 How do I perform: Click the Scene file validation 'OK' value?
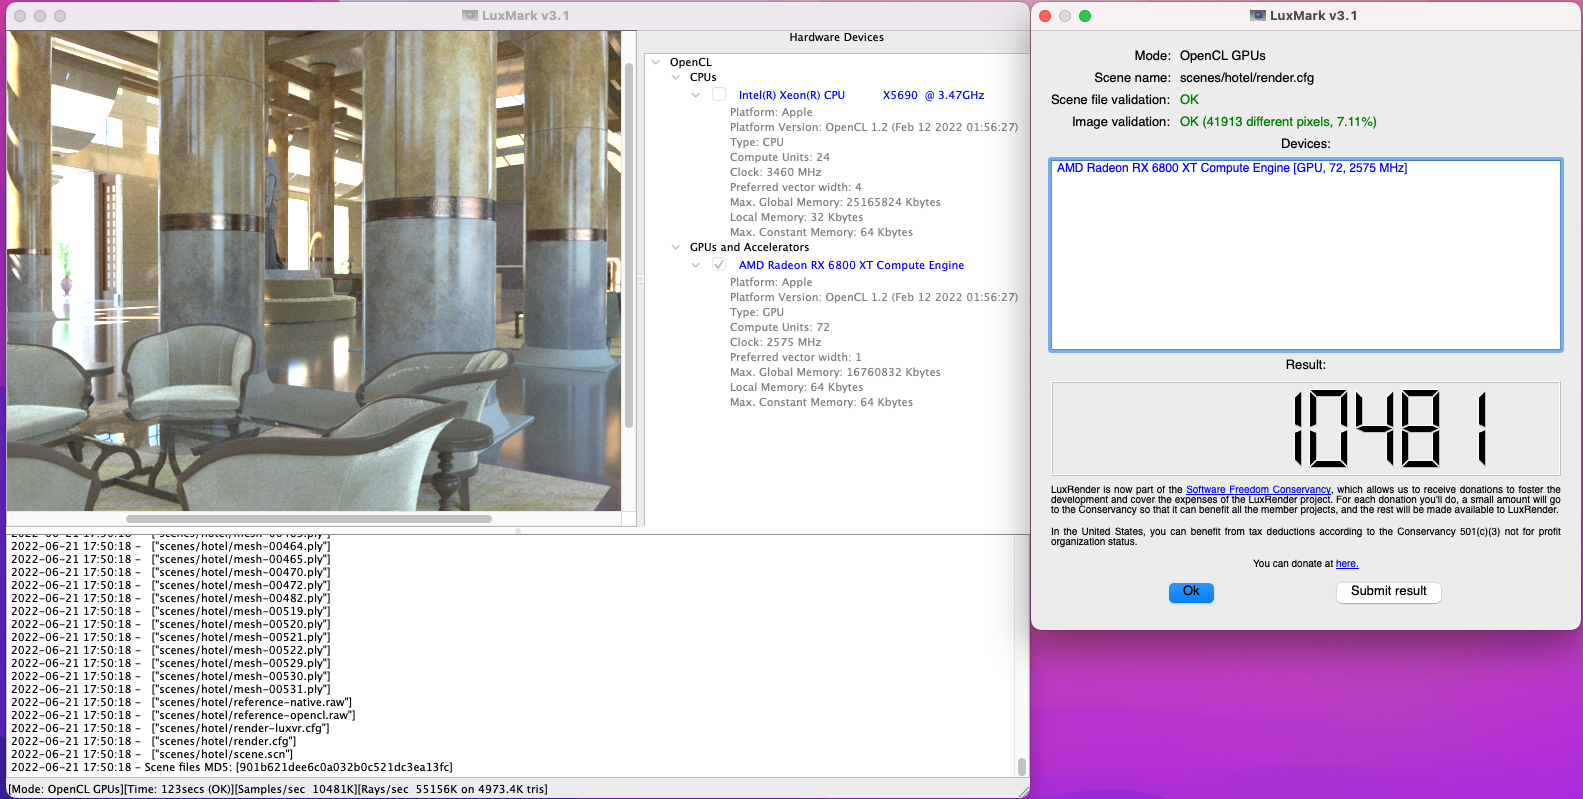click(x=1189, y=100)
